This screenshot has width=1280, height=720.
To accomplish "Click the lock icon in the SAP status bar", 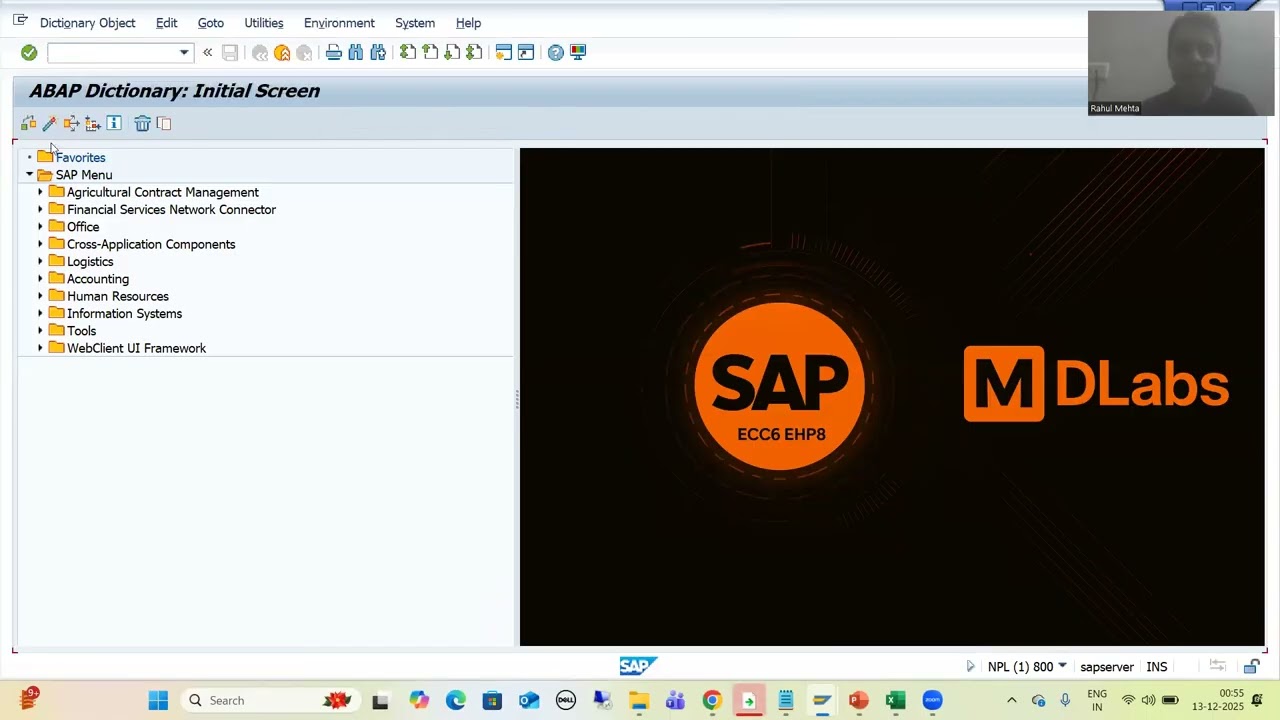I will 1251,666.
